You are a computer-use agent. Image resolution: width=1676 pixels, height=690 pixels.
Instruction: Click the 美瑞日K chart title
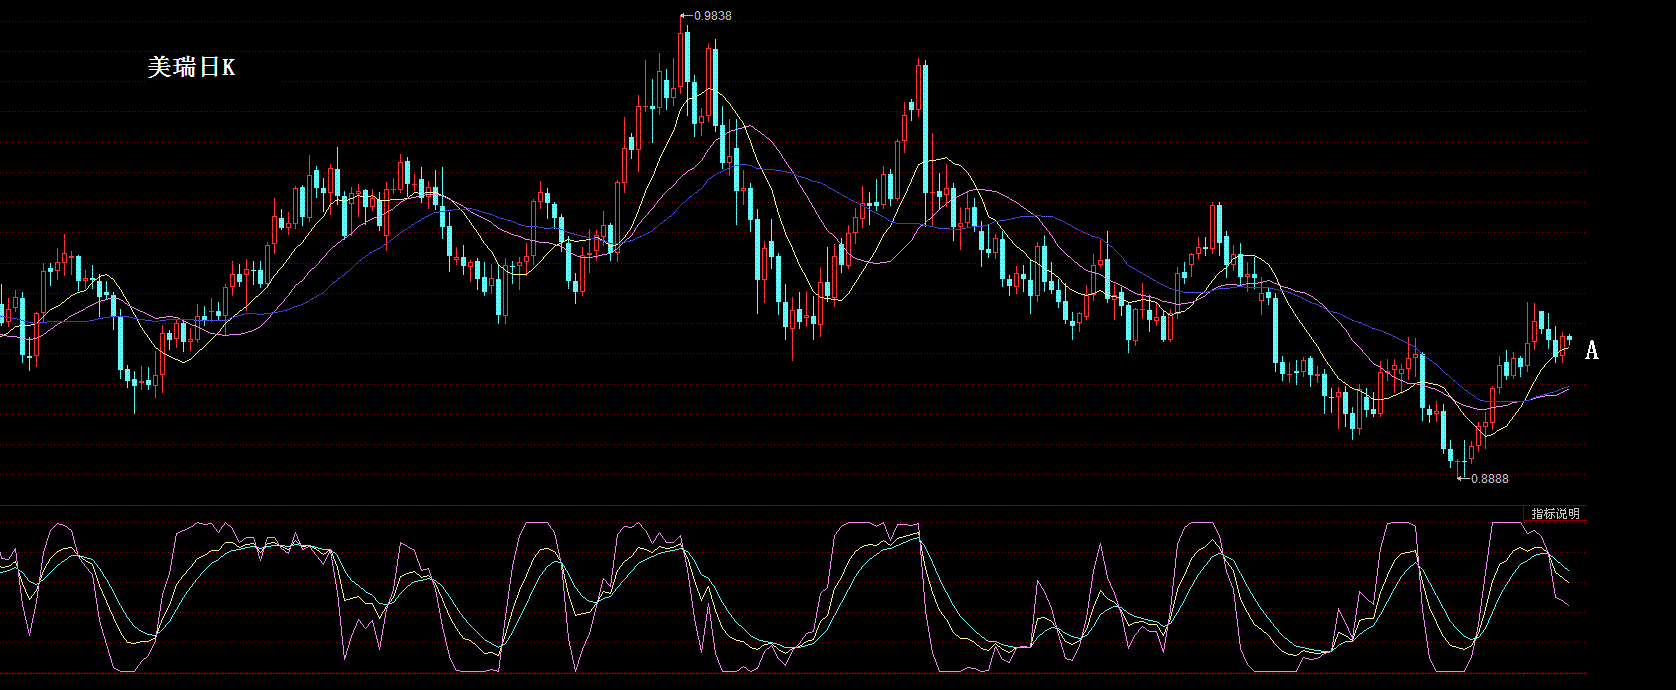[191, 67]
